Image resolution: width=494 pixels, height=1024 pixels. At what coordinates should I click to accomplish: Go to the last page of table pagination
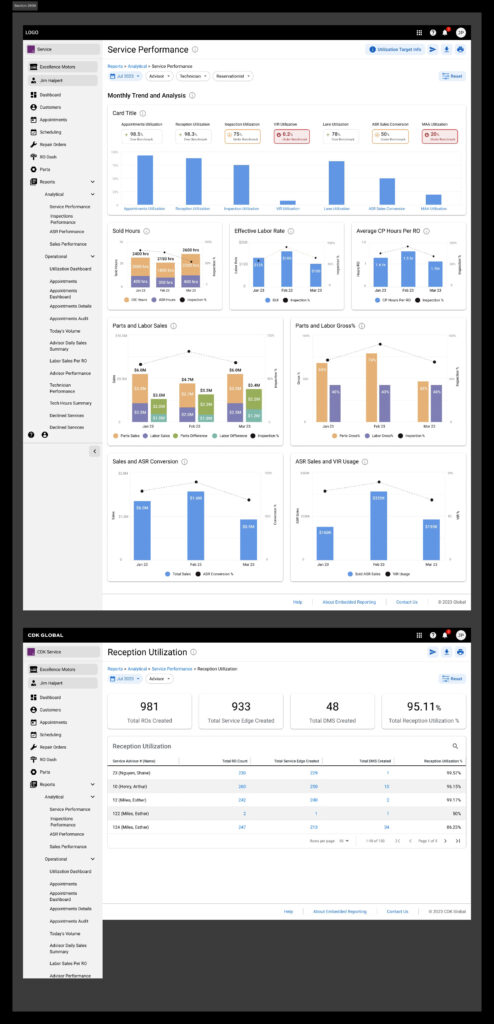coord(458,840)
